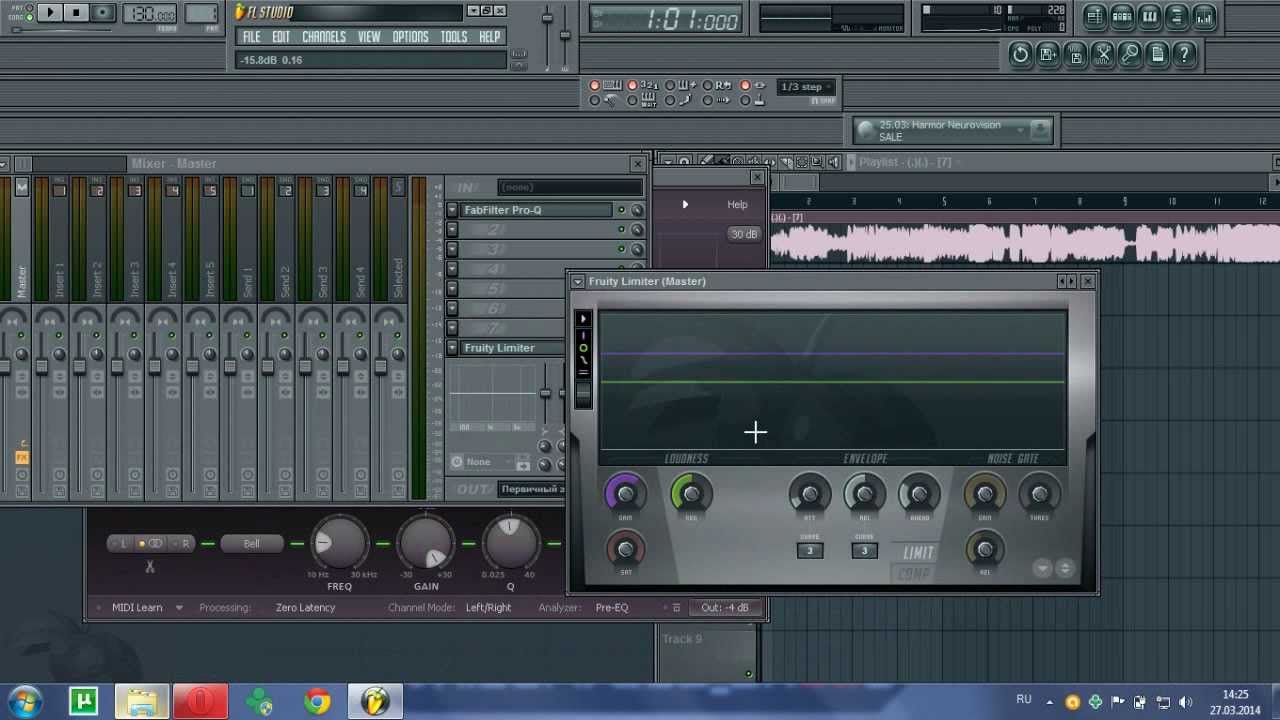Select Pro-Q right channel R button
The width and height of the screenshot is (1280, 720).
point(184,543)
